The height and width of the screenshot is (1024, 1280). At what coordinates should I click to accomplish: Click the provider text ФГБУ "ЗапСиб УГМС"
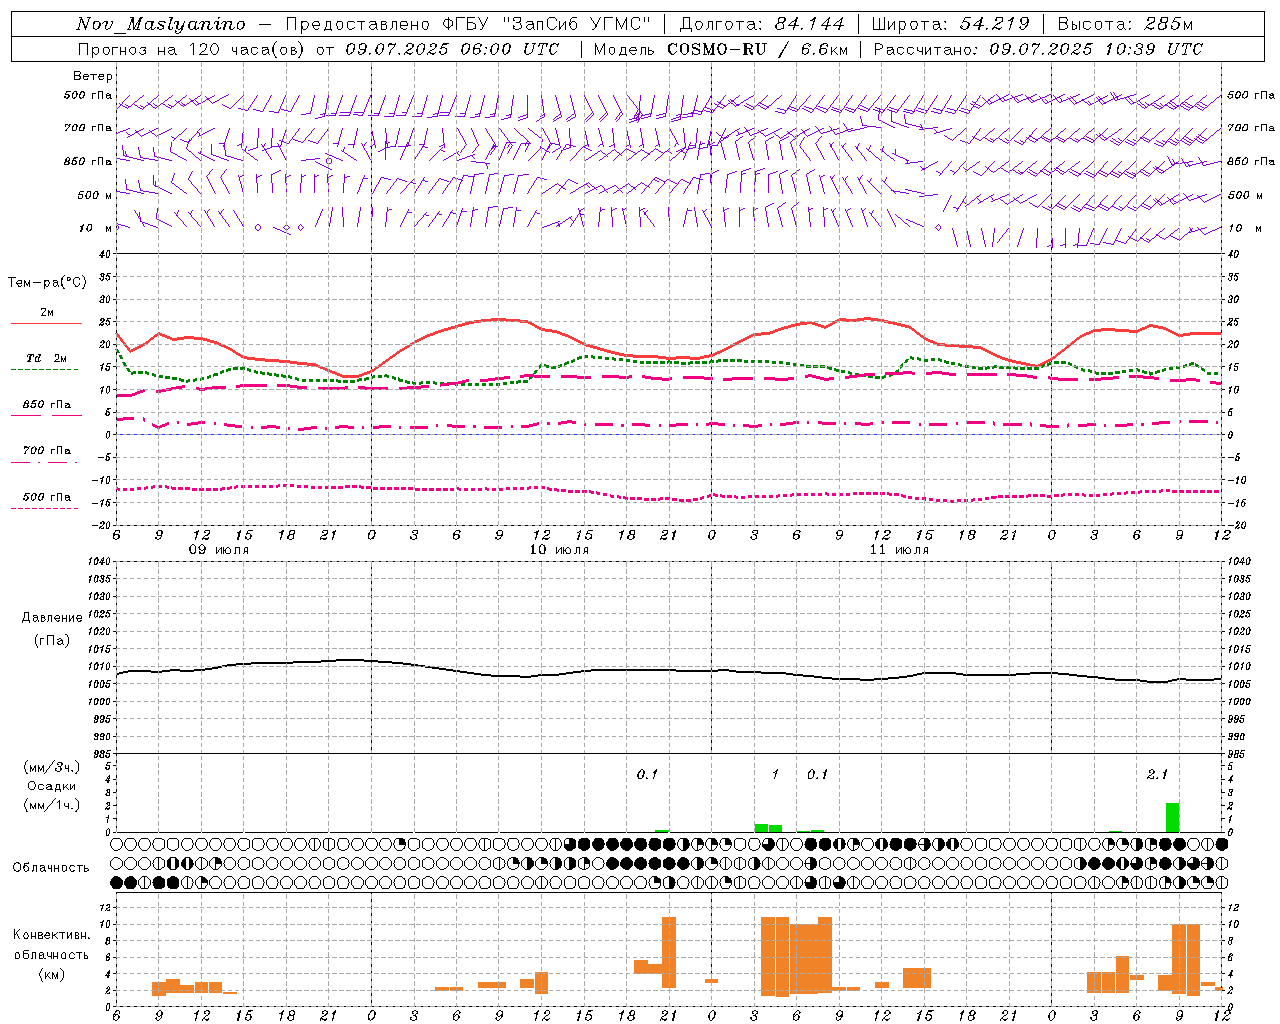point(546,24)
